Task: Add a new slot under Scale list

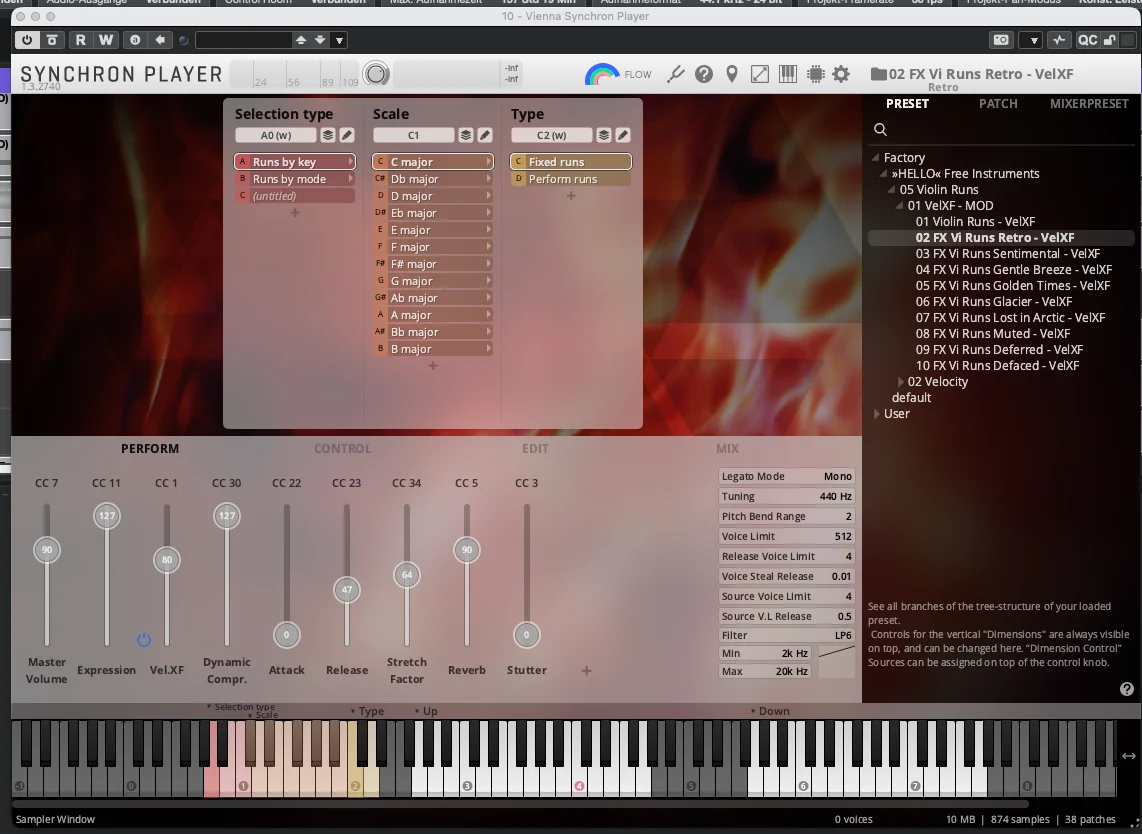Action: tap(433, 366)
